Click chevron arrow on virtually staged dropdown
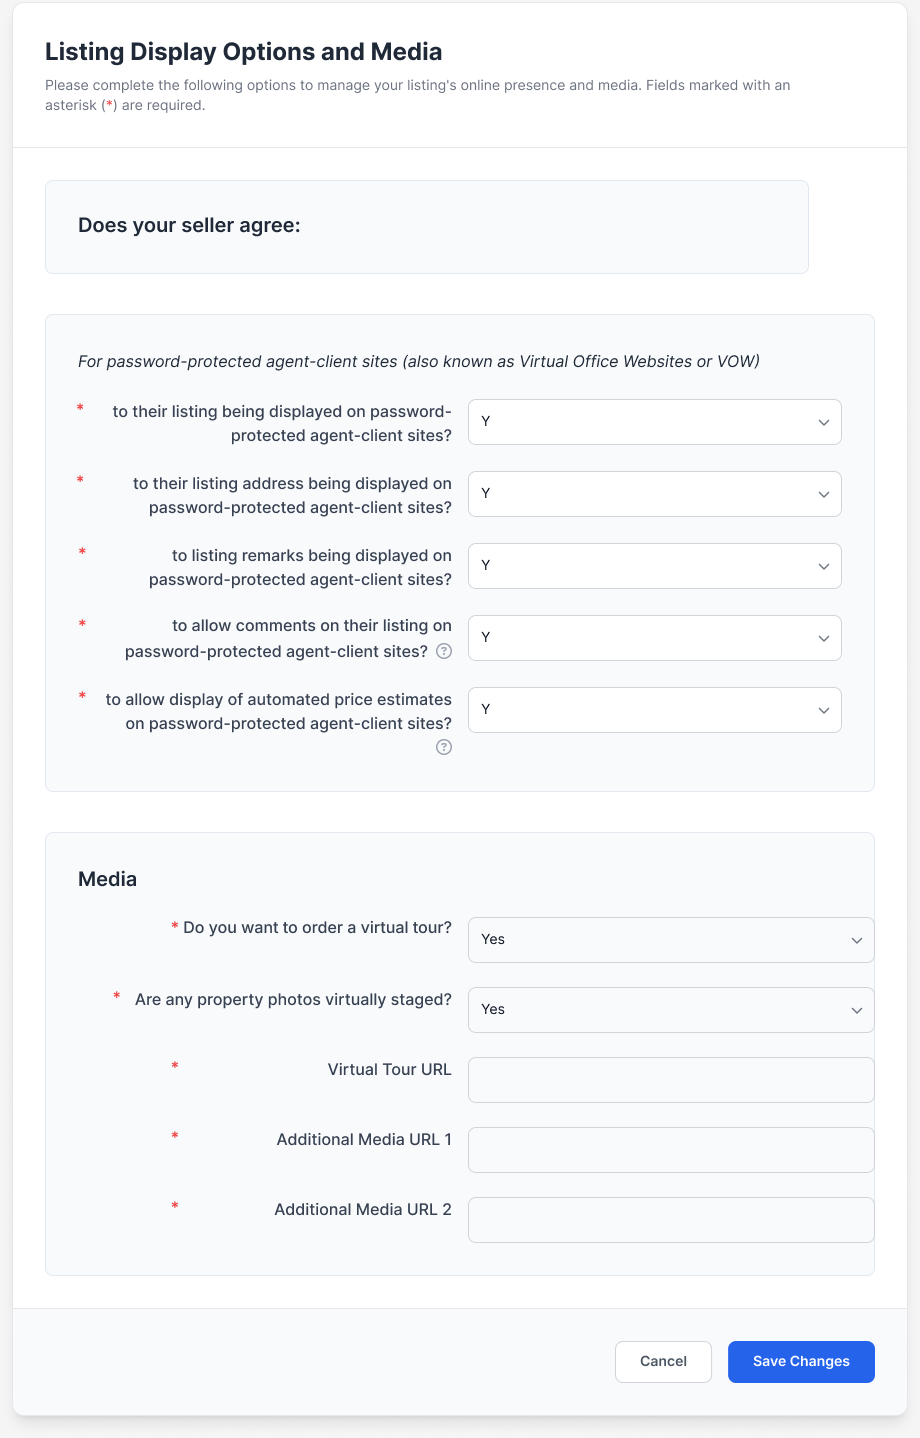 pos(857,1011)
